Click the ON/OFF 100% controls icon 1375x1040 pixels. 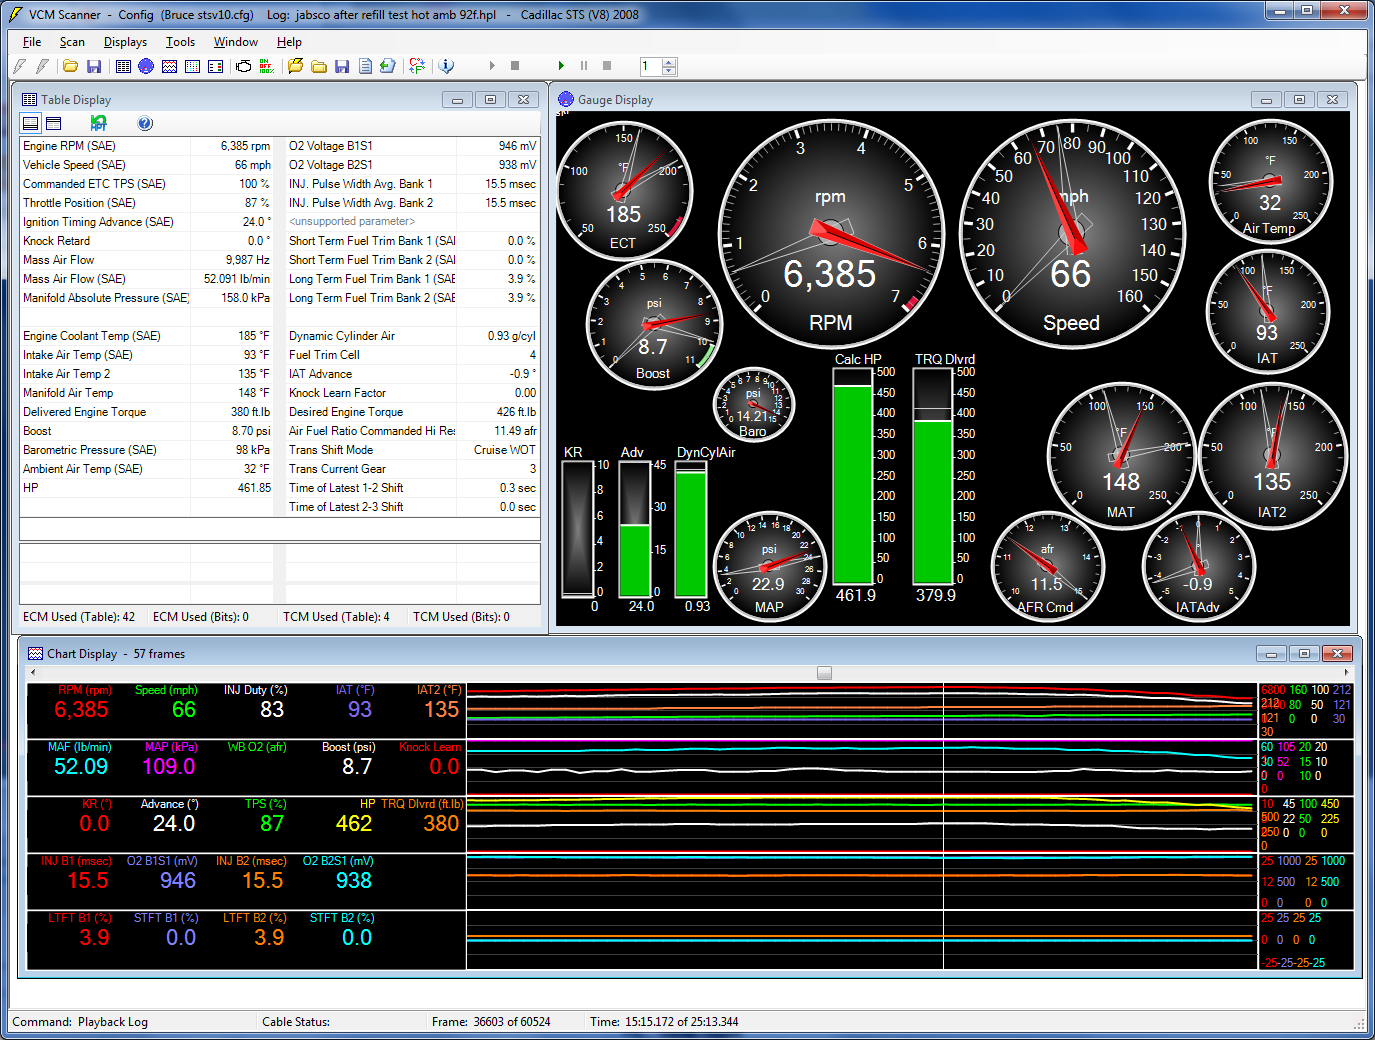coord(266,66)
